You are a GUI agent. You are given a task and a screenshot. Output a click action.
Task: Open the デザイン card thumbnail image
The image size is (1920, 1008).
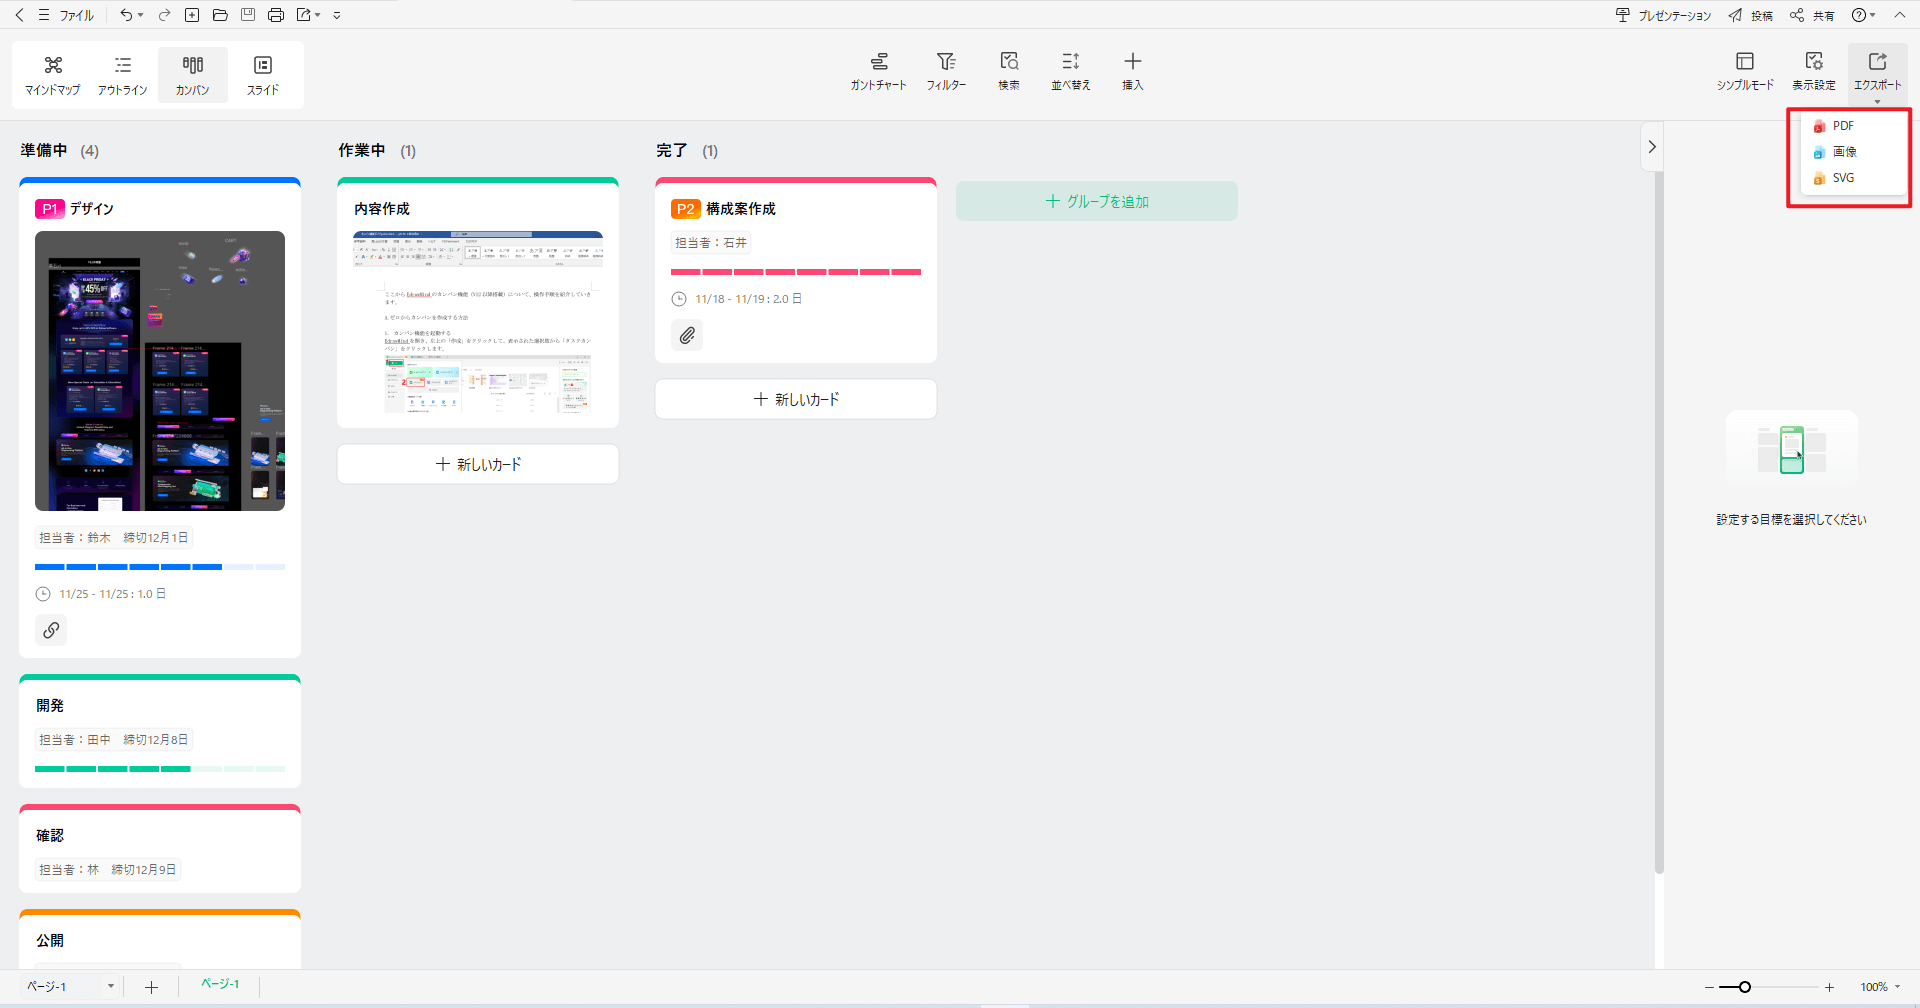point(160,371)
